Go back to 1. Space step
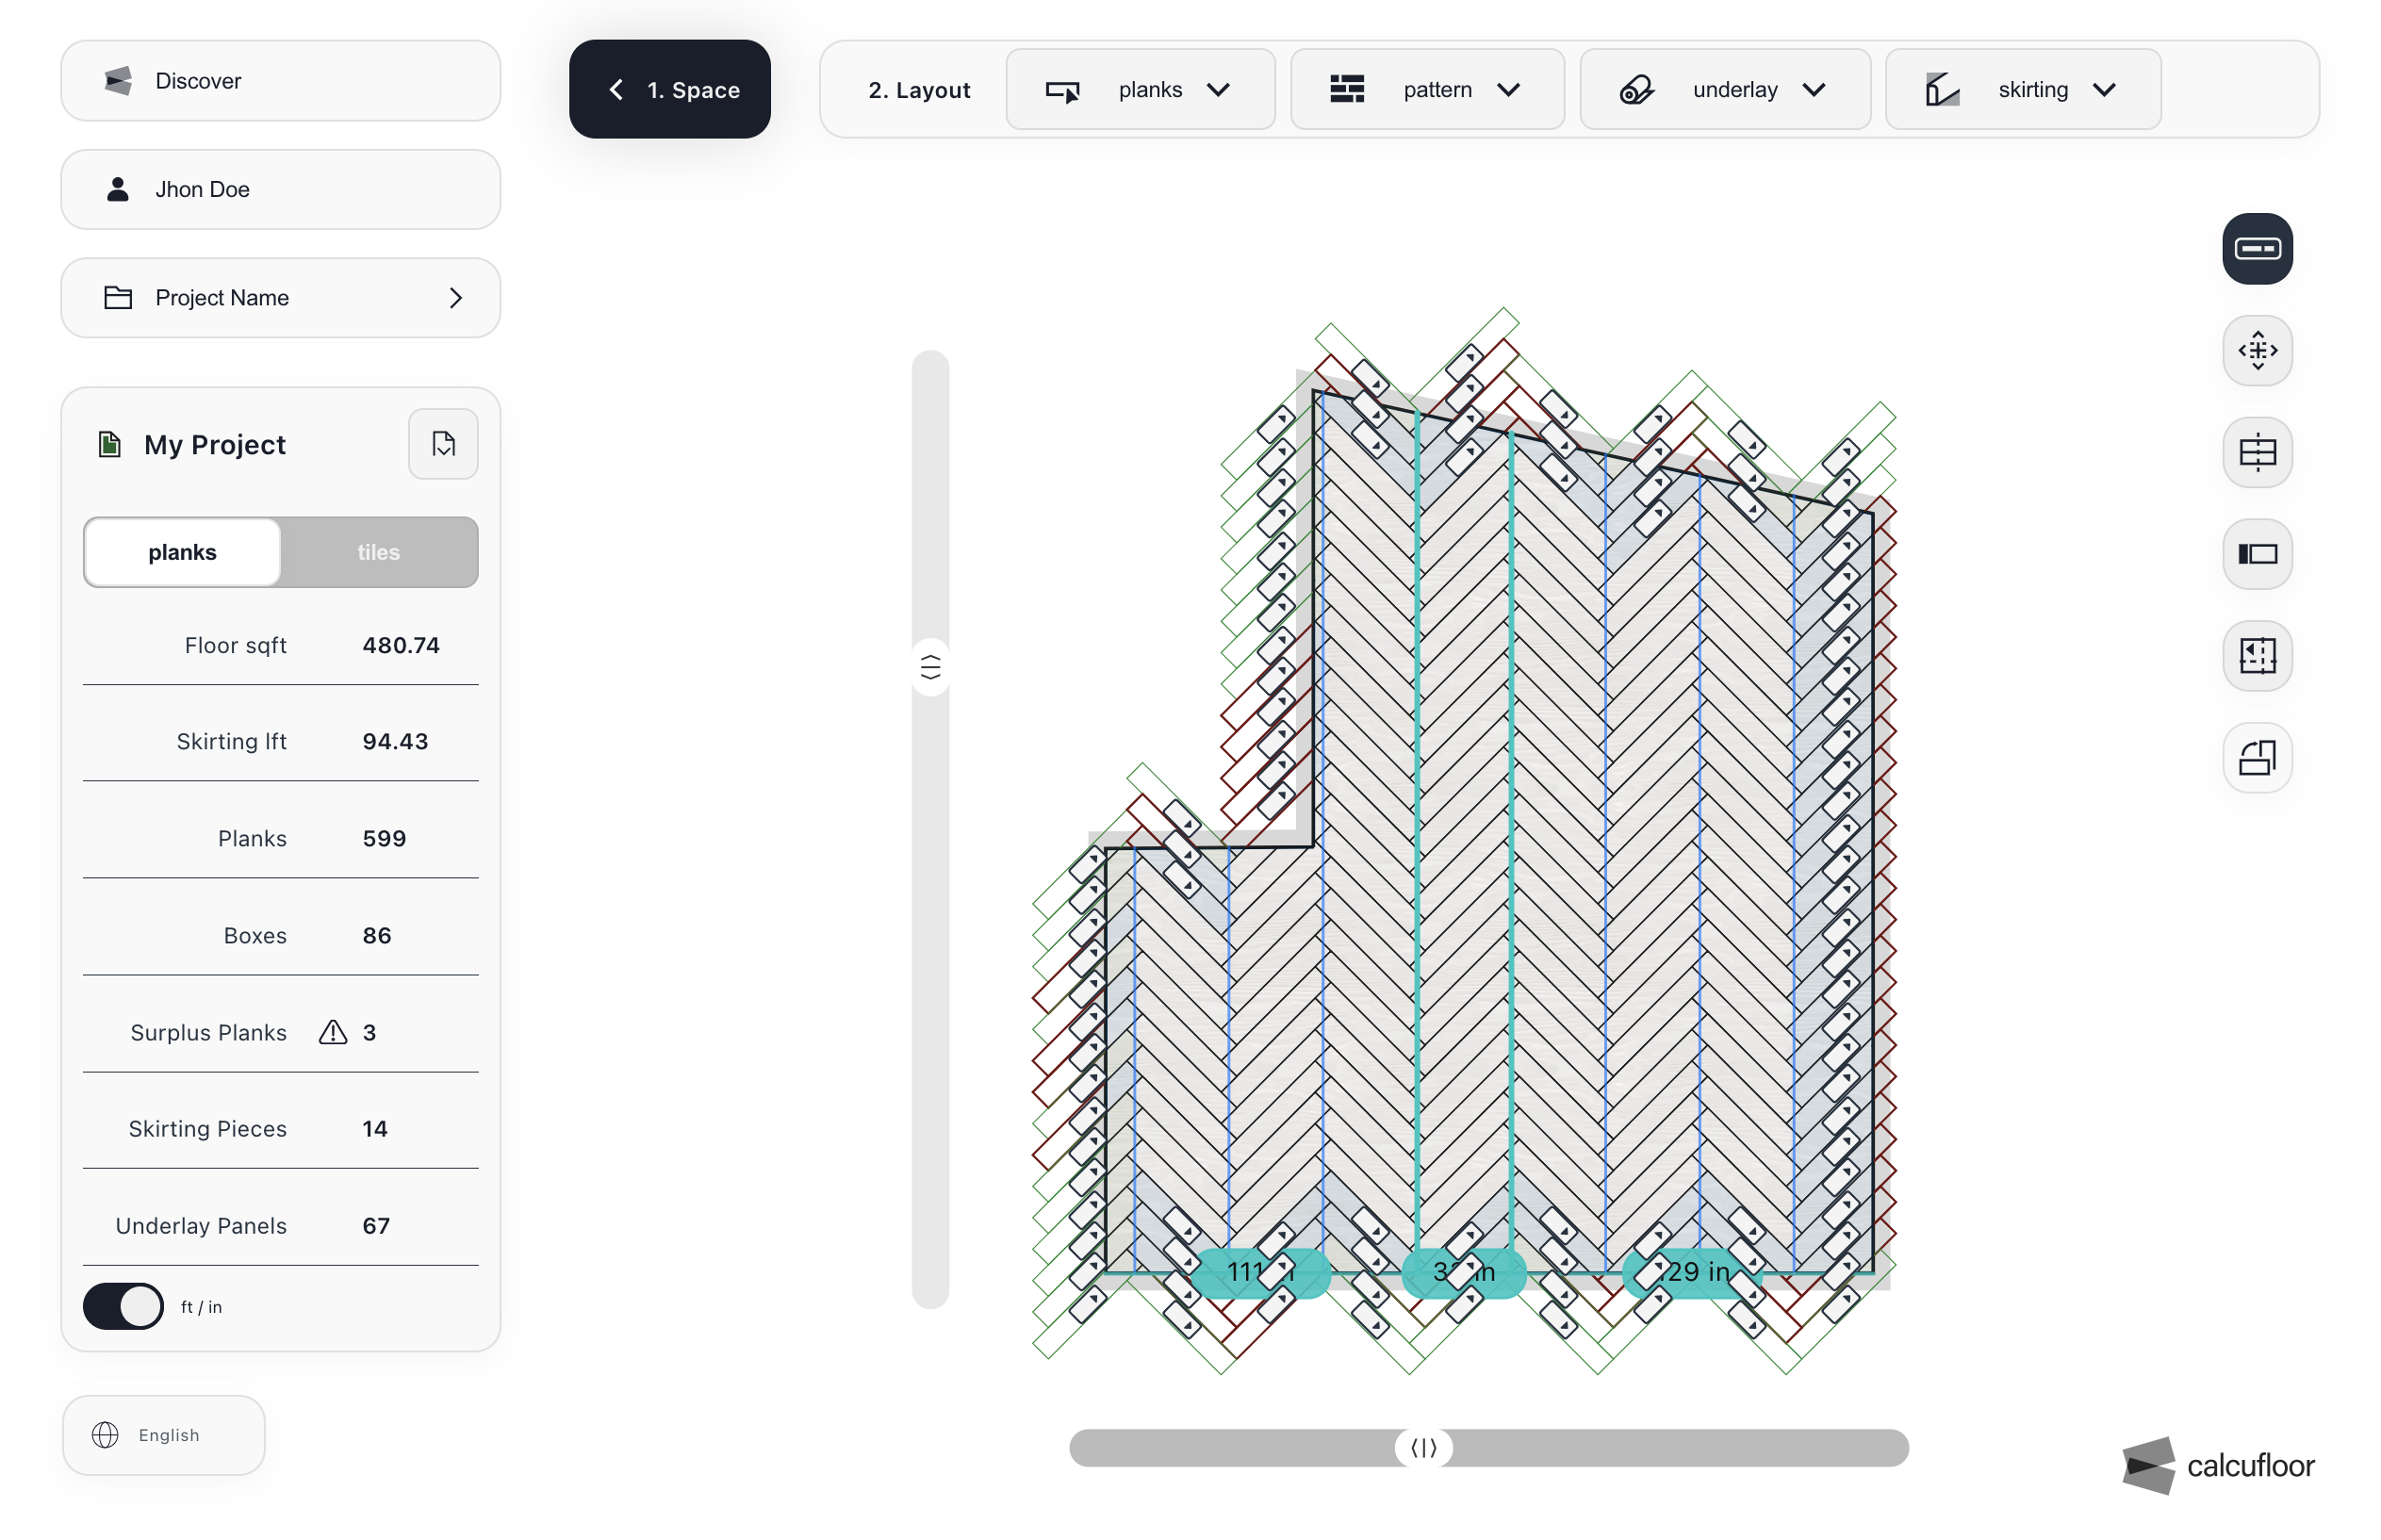2381x1540 pixels. click(669, 90)
